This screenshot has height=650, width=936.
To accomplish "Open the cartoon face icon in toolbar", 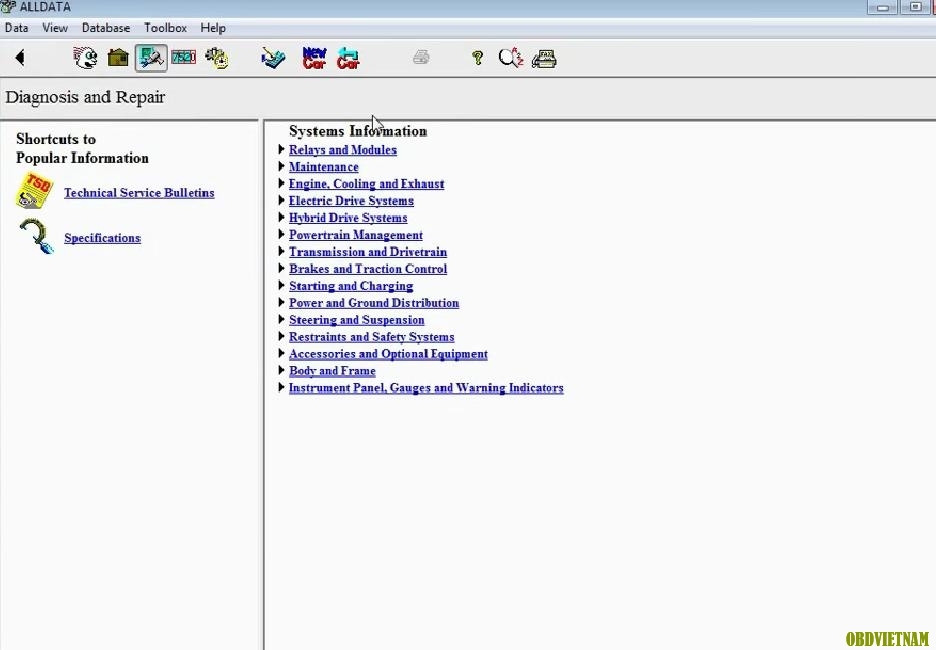I will point(85,58).
